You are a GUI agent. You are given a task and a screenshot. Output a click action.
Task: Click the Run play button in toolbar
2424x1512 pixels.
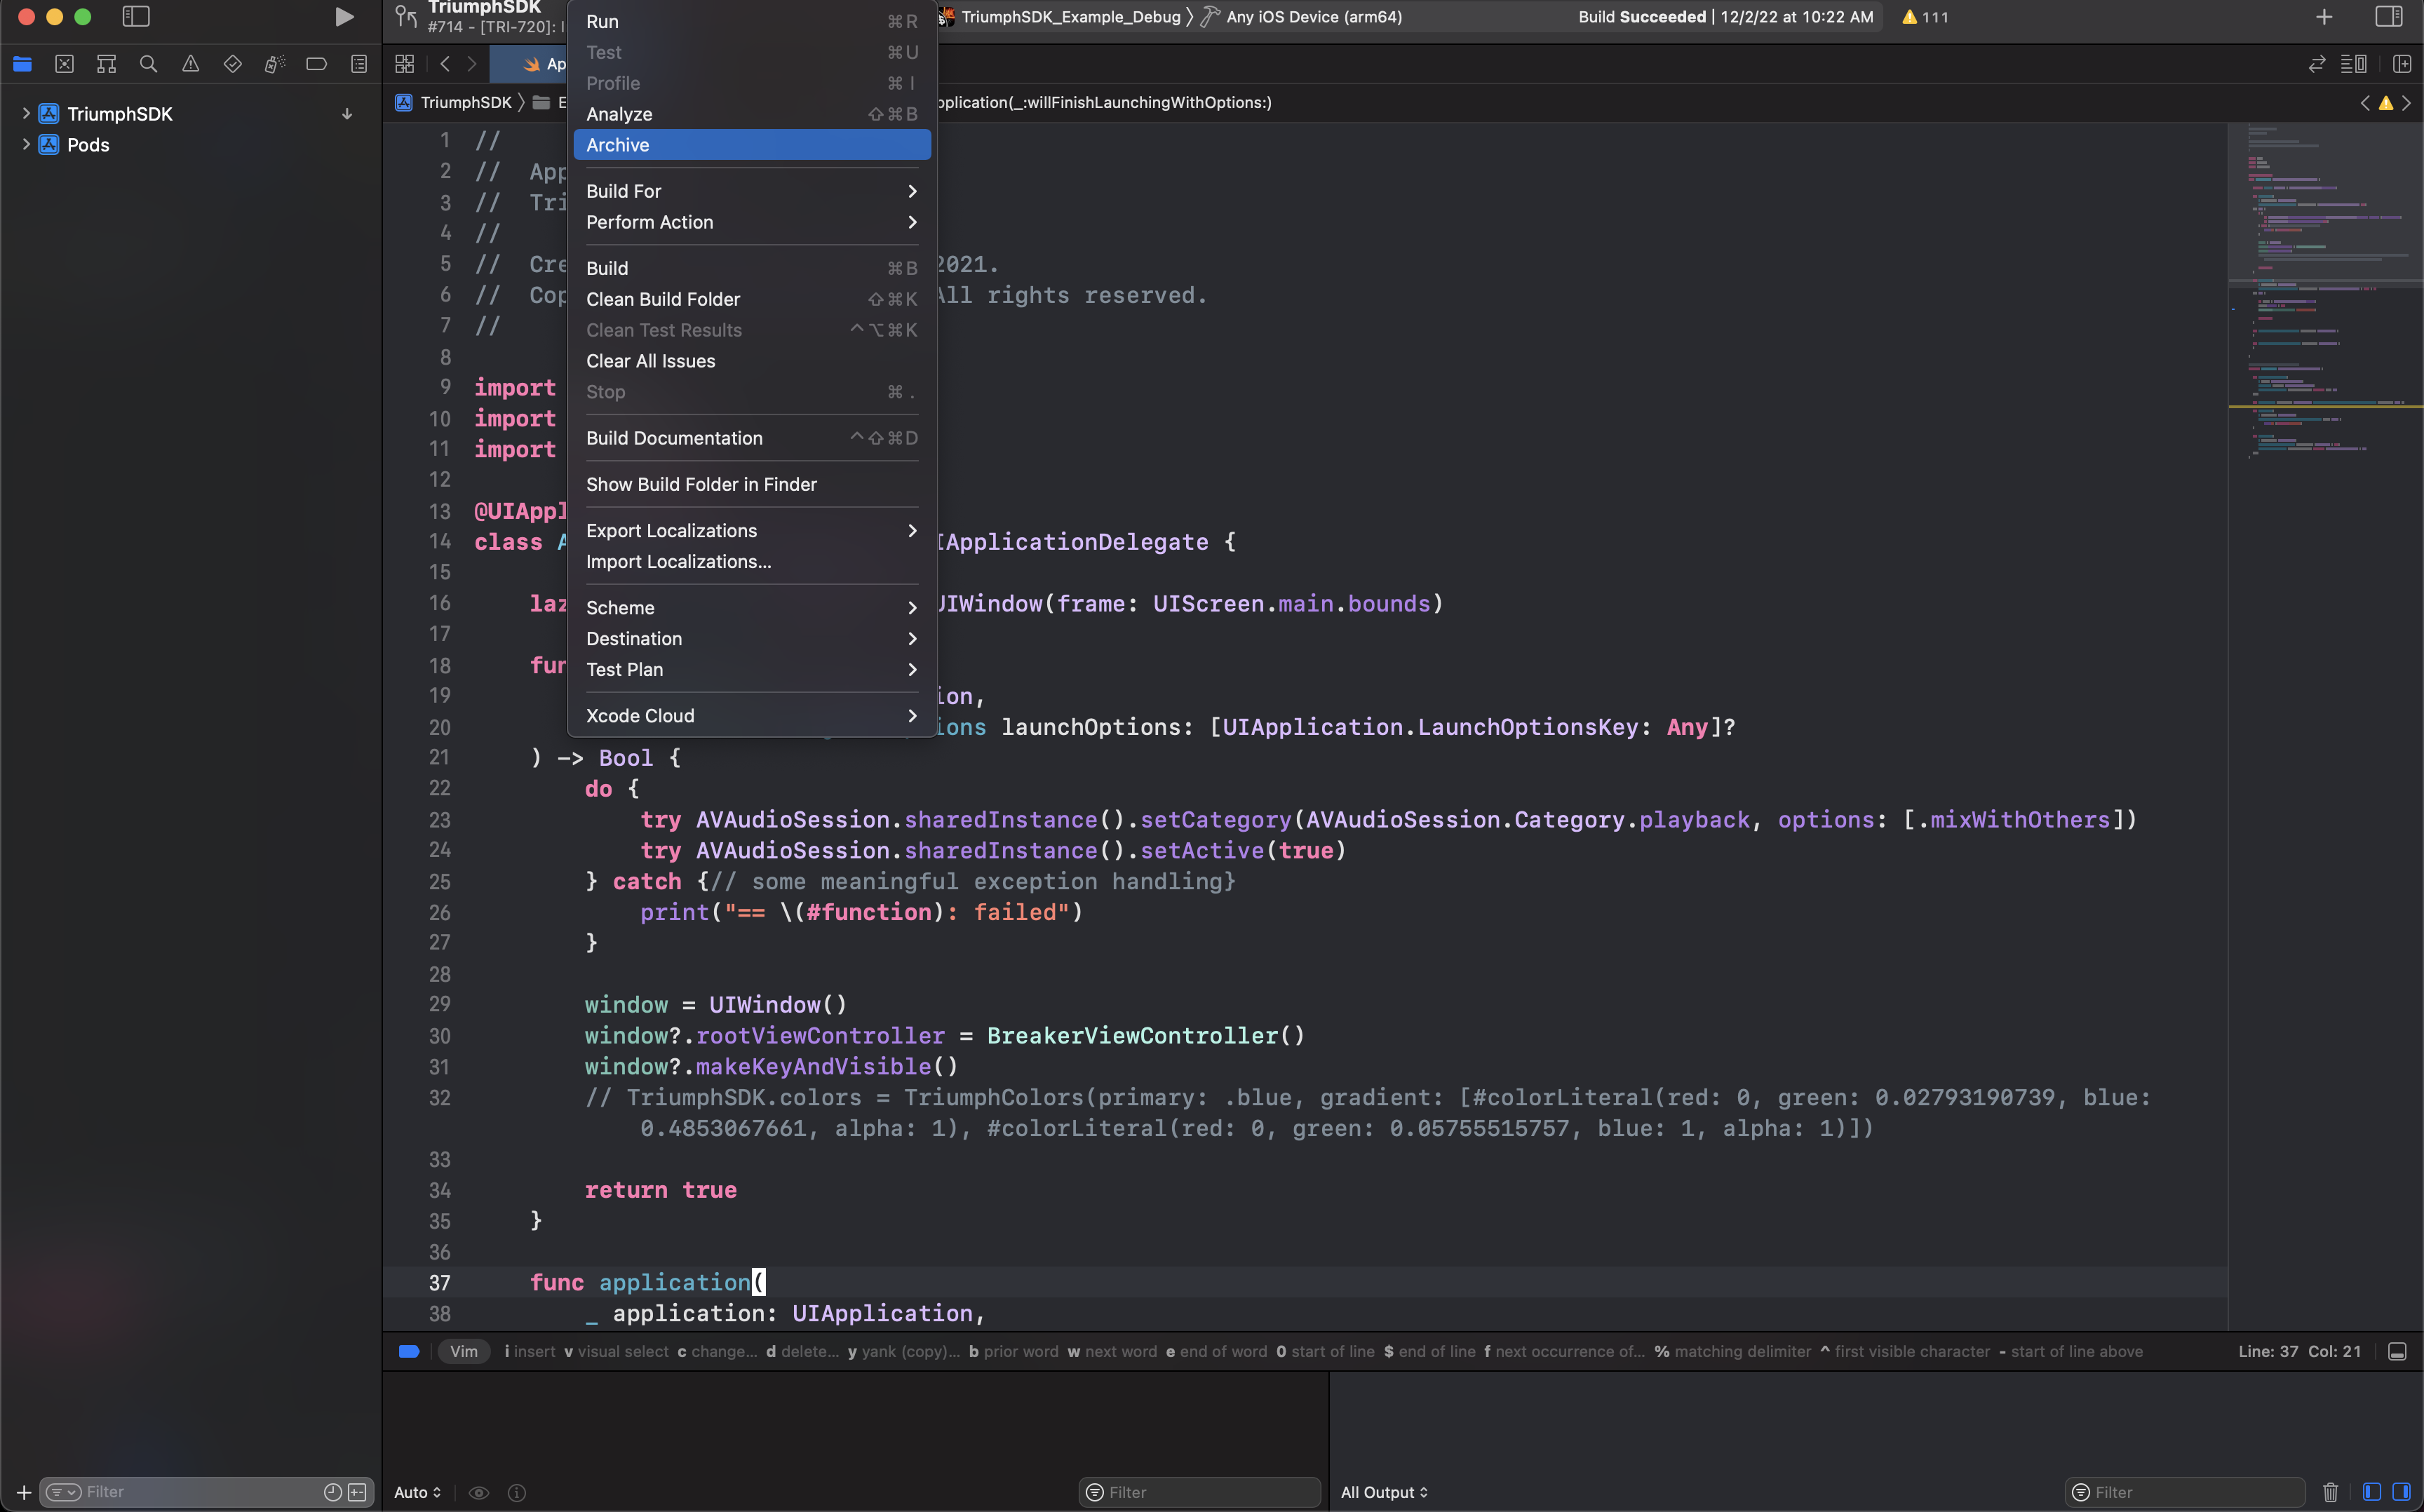[344, 17]
